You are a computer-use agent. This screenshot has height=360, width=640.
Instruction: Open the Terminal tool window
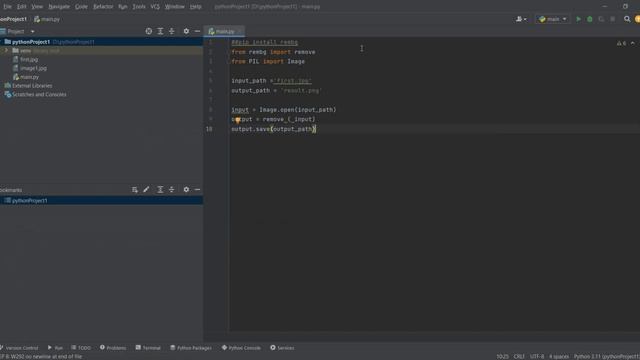[x=148, y=348]
